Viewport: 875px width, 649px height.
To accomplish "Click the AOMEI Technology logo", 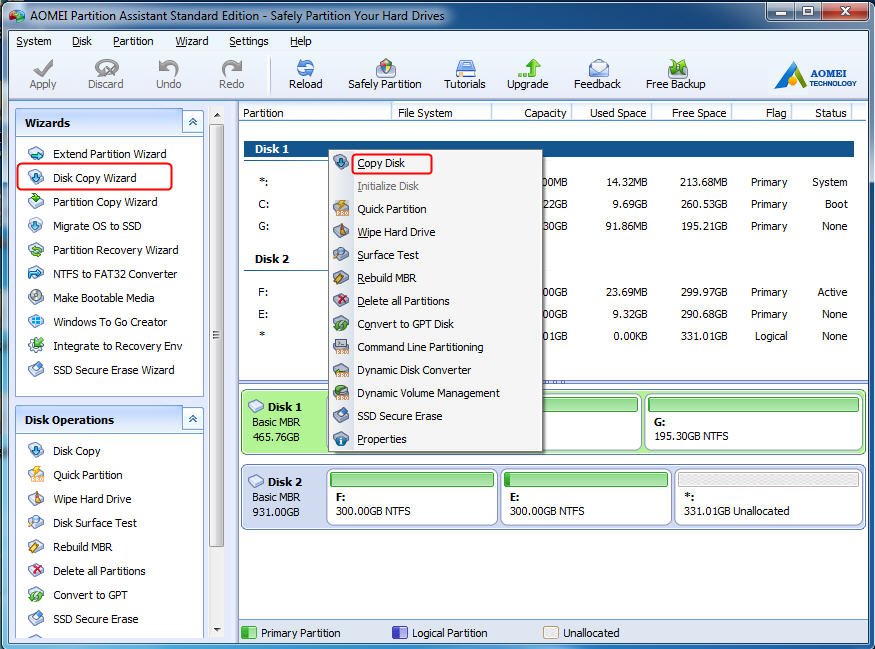I will tap(816, 75).
